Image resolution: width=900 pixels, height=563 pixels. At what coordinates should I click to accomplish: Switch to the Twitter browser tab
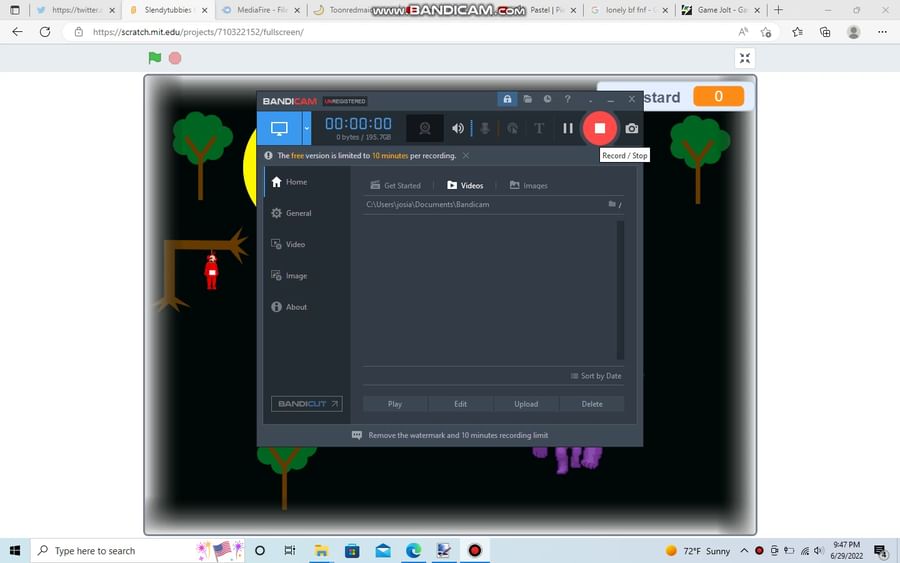(75, 10)
